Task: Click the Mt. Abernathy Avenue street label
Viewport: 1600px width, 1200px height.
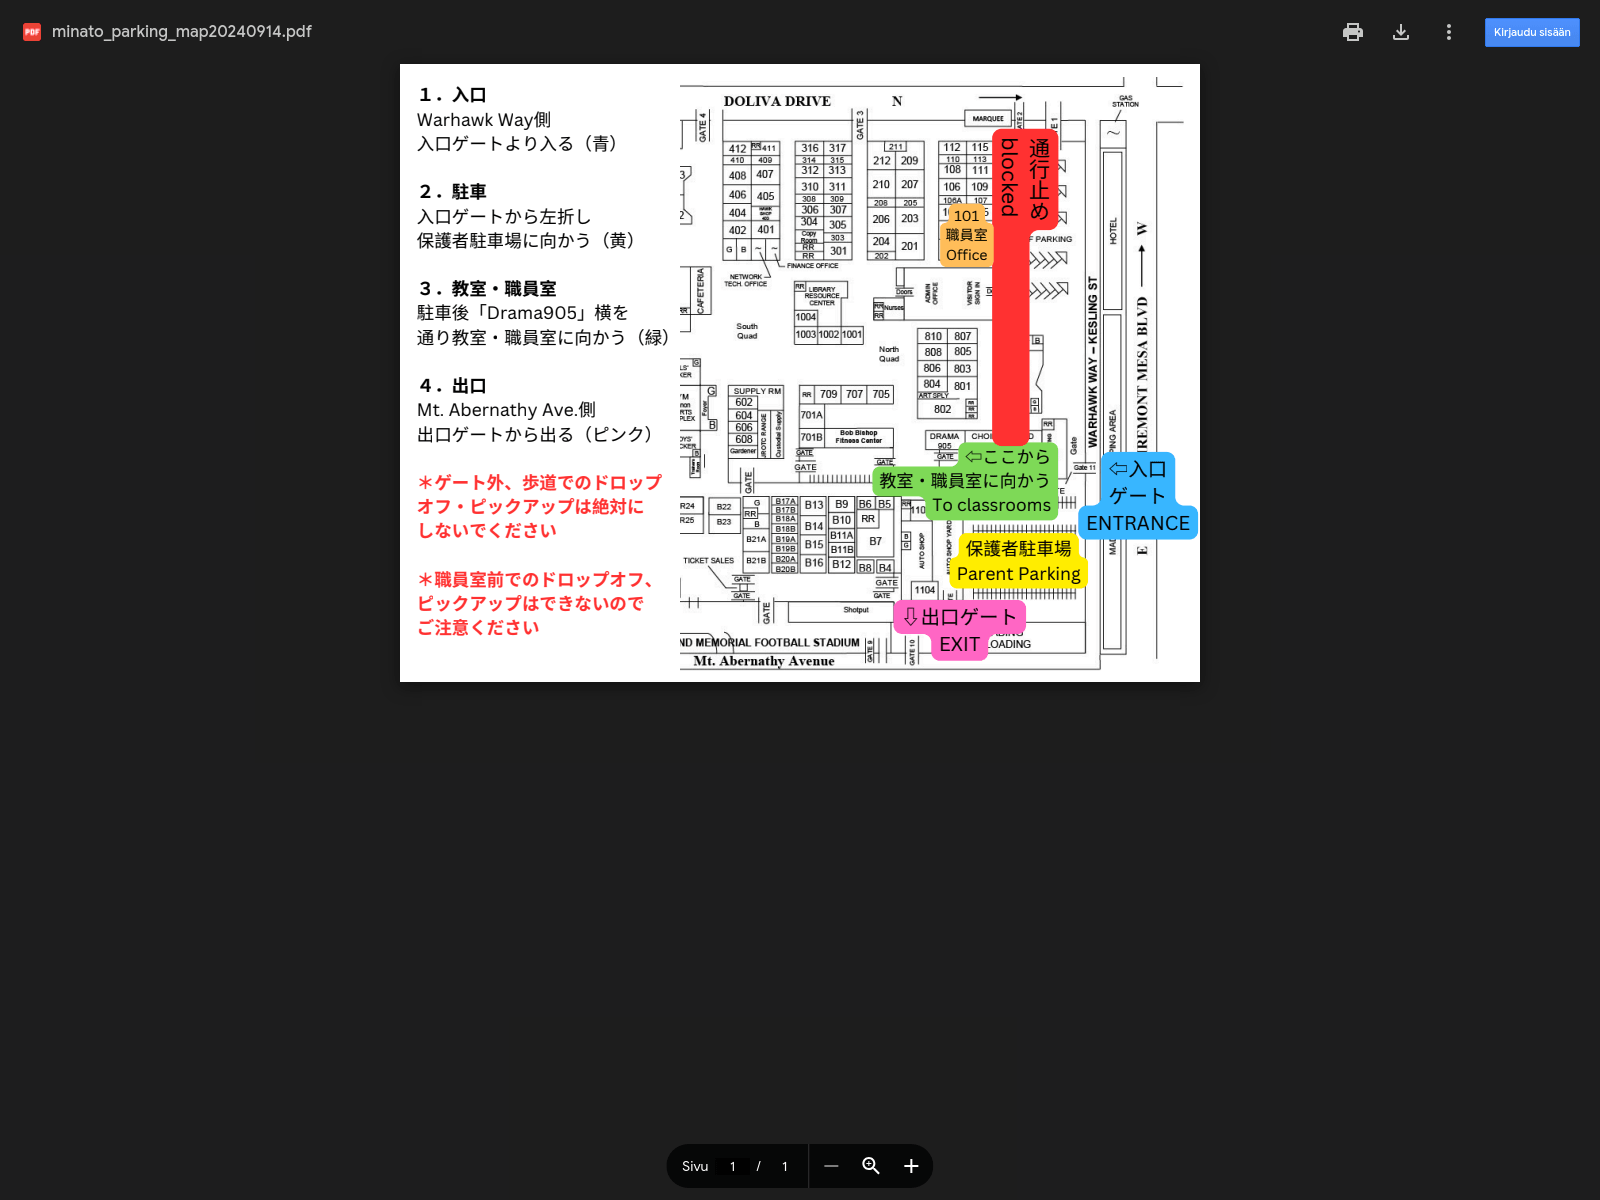Action: 764,661
